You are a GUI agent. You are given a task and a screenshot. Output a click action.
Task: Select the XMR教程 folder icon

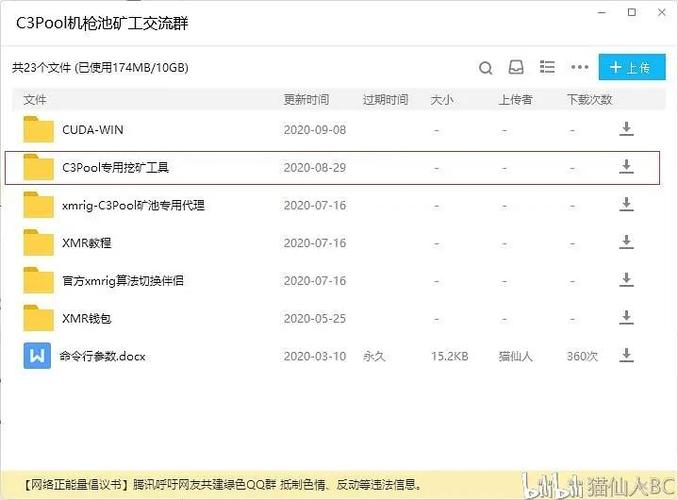pyautogui.click(x=38, y=243)
